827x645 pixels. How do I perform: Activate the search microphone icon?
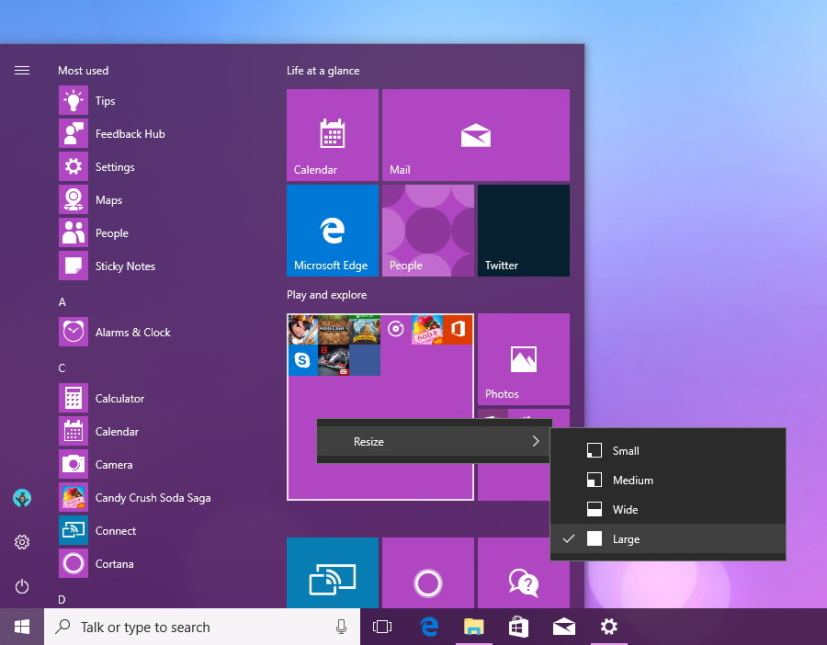pyautogui.click(x=341, y=627)
